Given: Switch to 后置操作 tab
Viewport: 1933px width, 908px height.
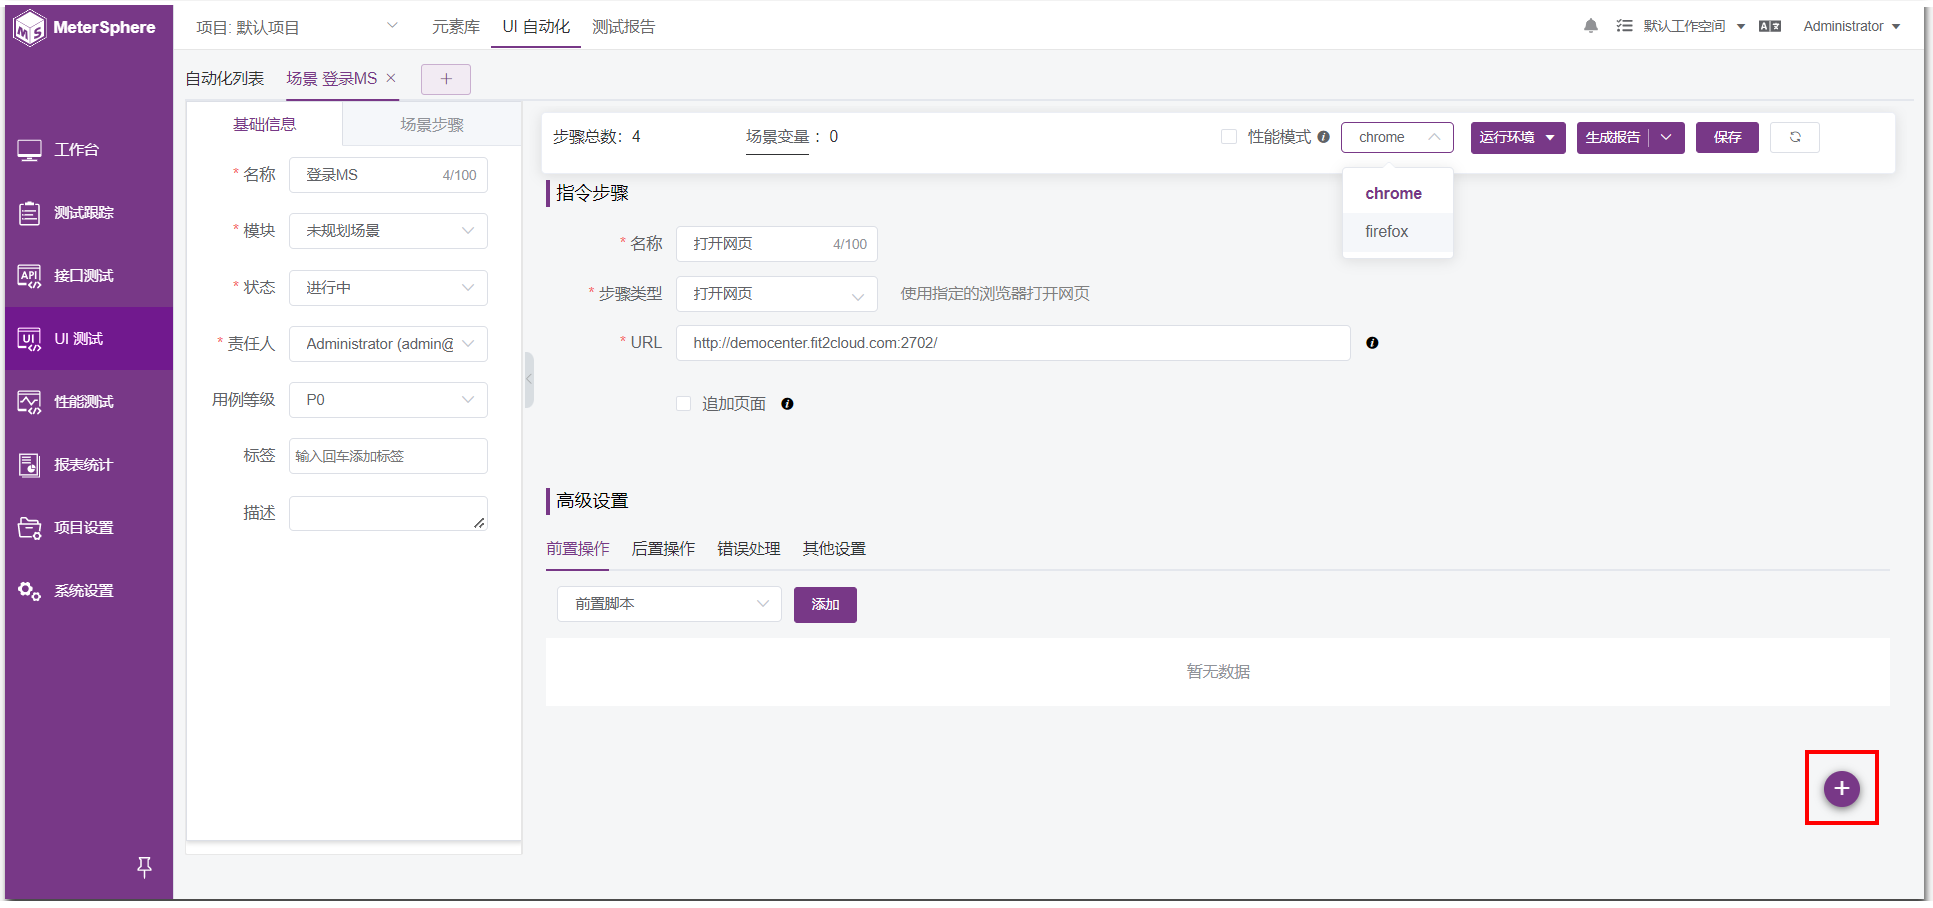Looking at the screenshot, I should (x=663, y=549).
